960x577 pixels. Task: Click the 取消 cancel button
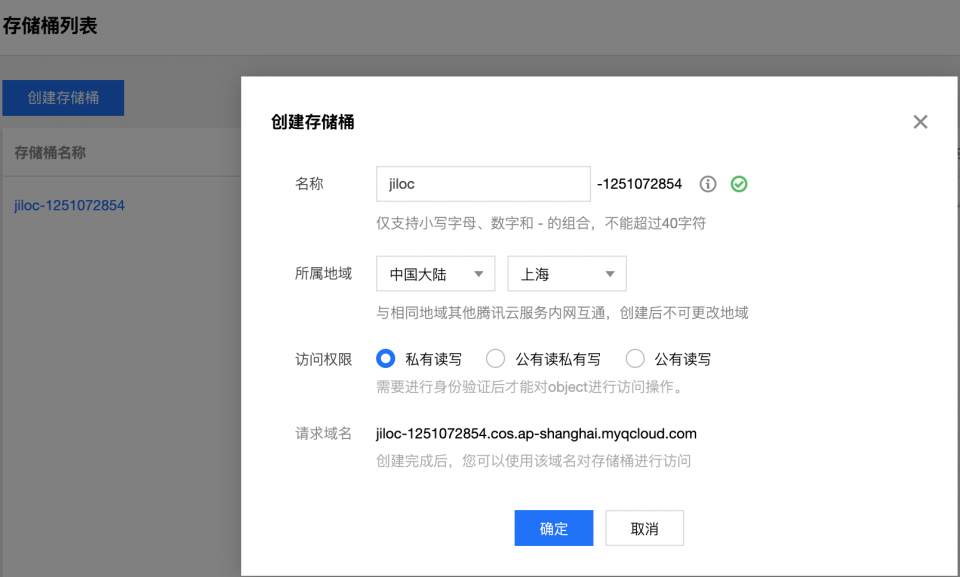tap(645, 528)
